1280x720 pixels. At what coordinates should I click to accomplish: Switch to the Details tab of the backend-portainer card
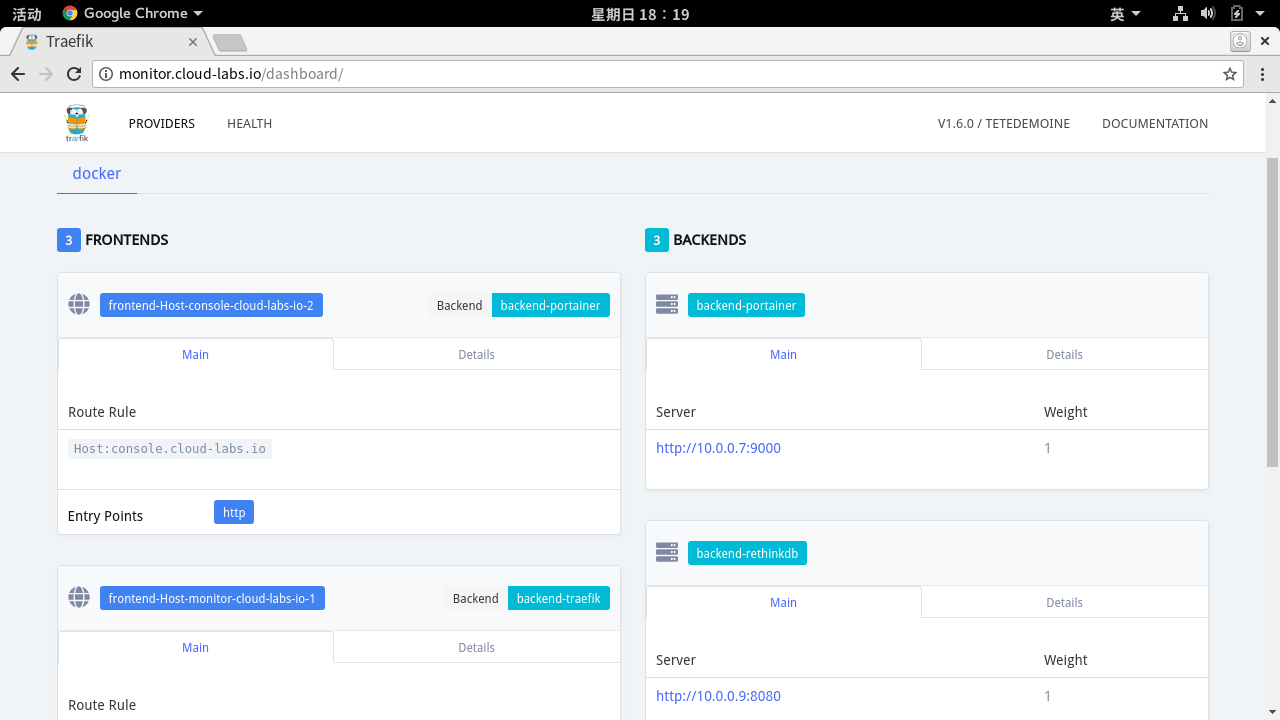pyautogui.click(x=1064, y=354)
